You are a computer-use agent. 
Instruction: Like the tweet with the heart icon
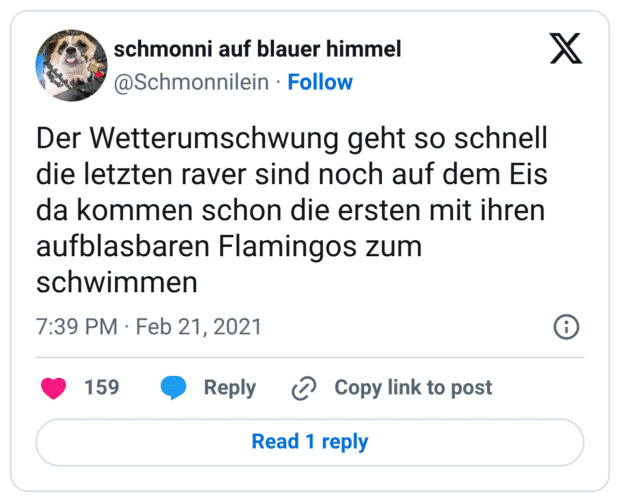53,388
